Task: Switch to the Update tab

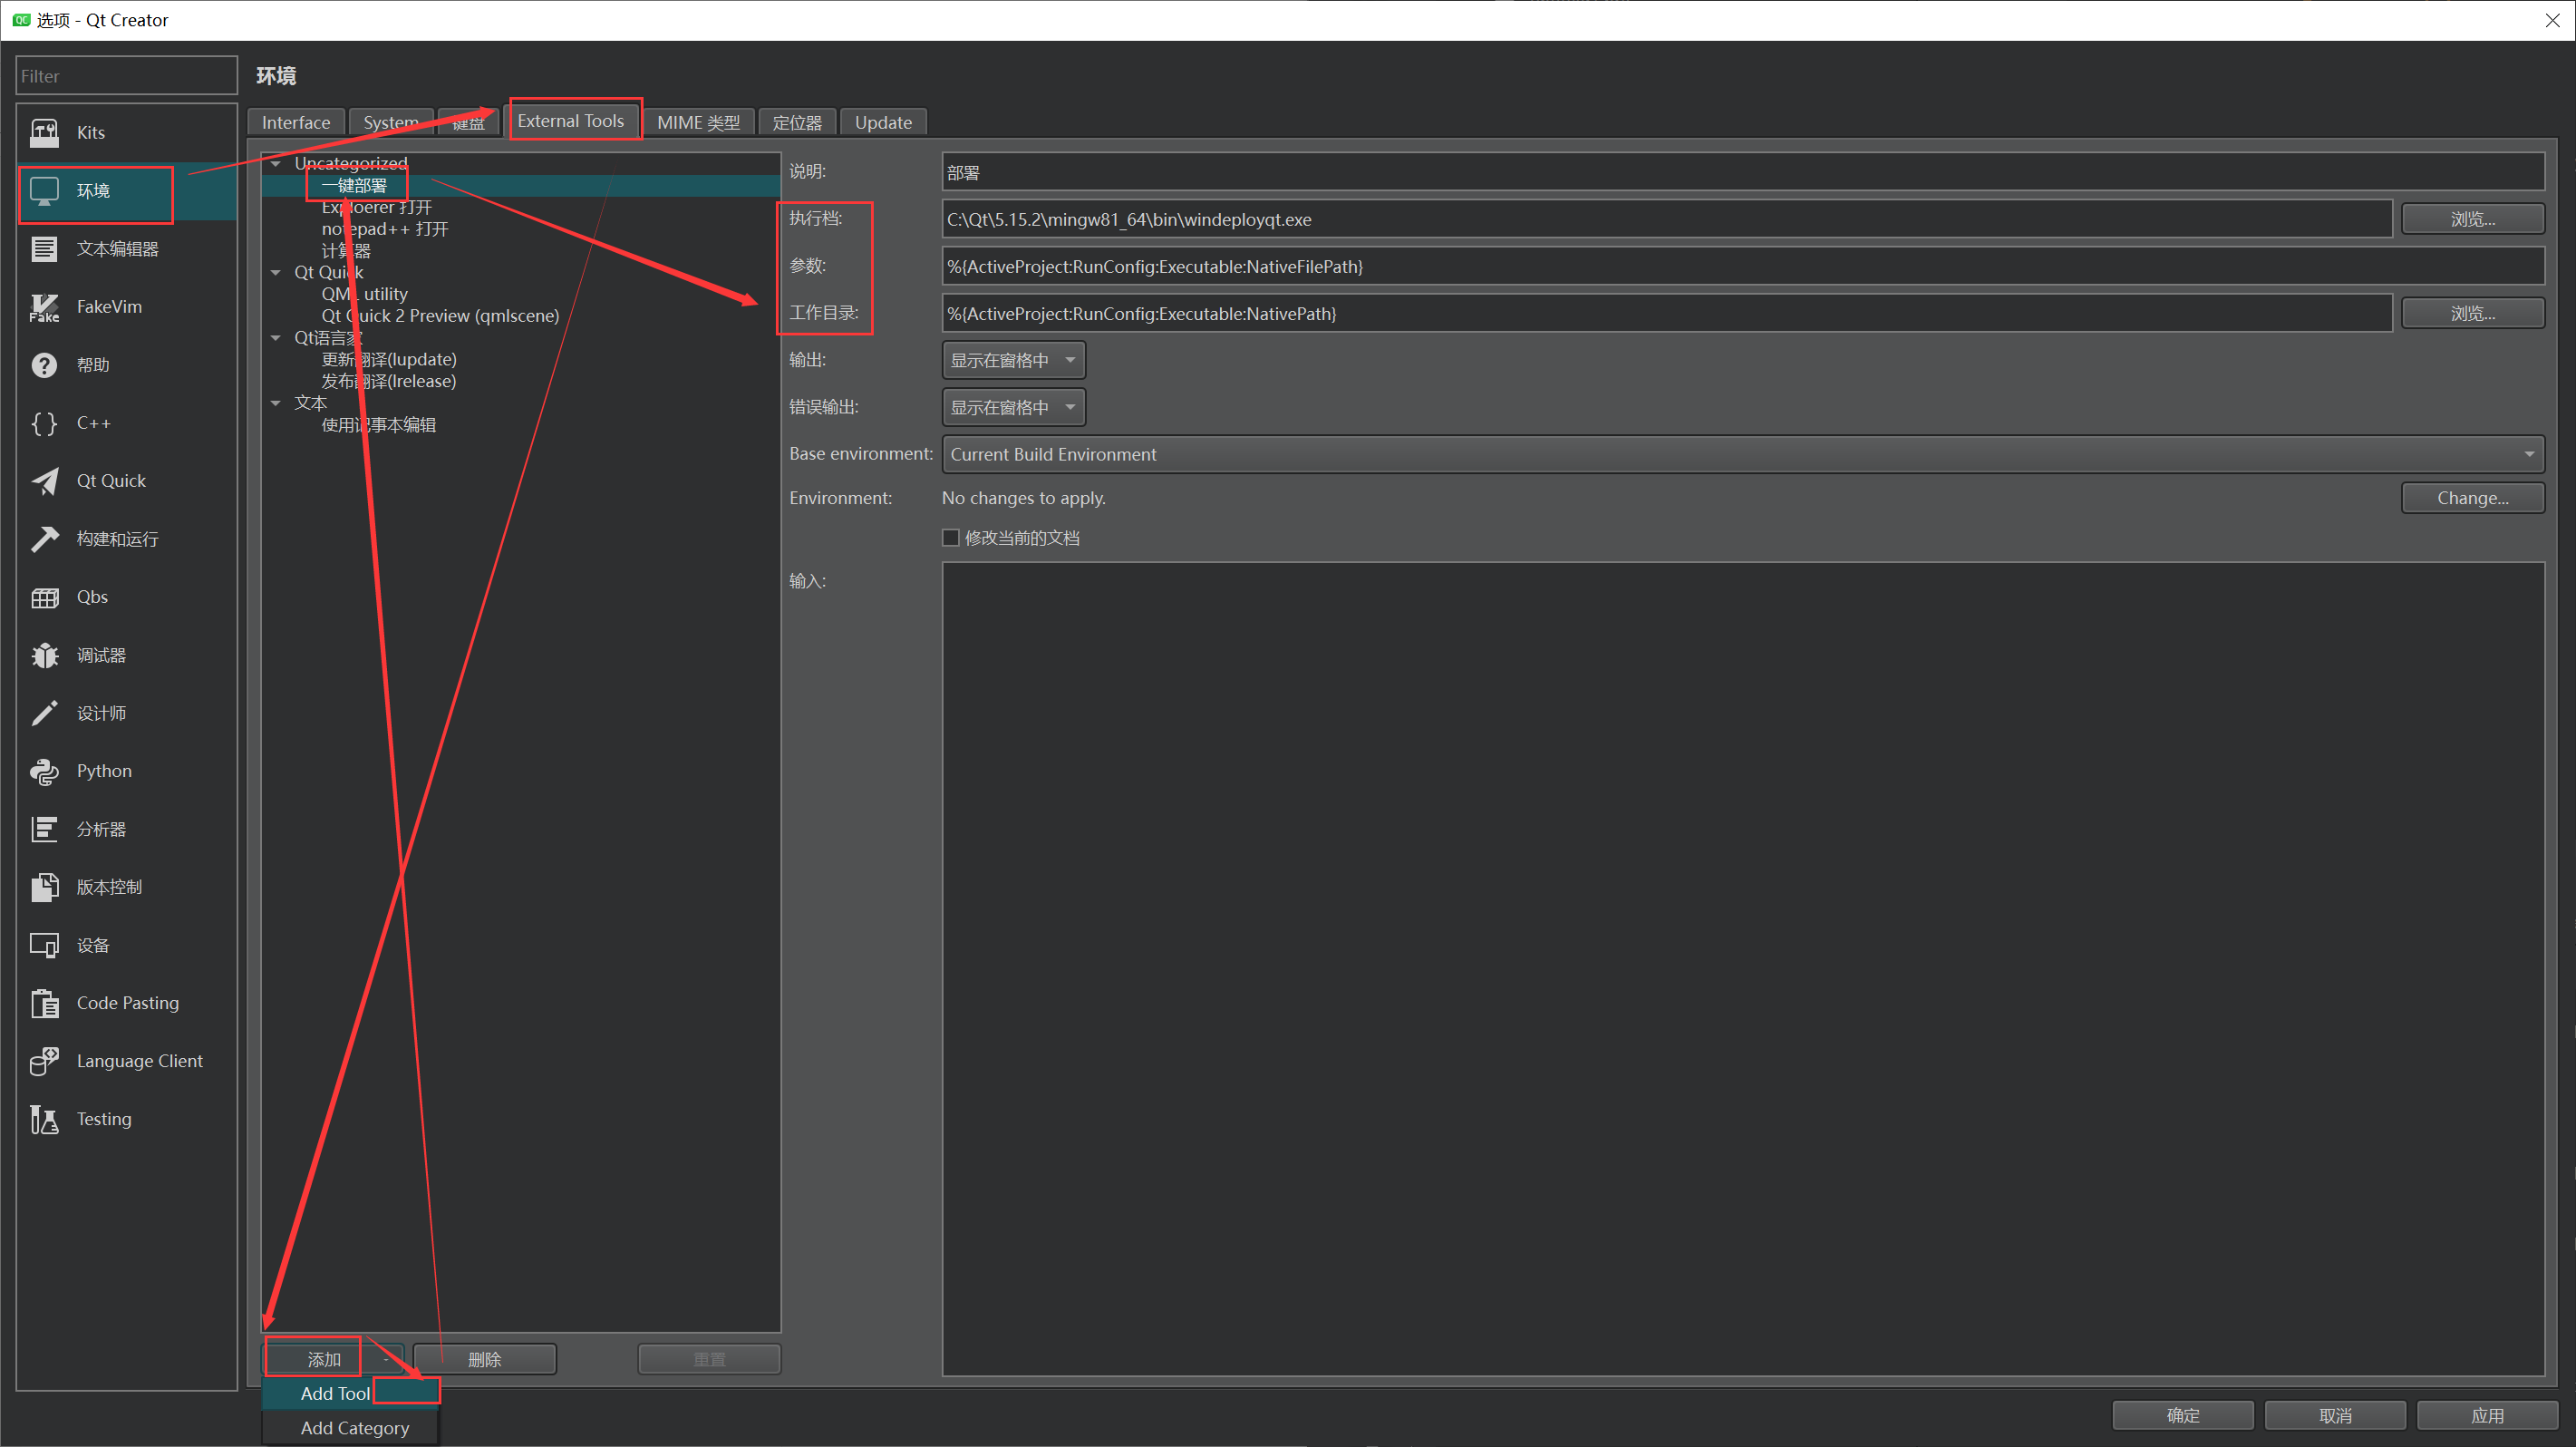Action: pos(883,122)
